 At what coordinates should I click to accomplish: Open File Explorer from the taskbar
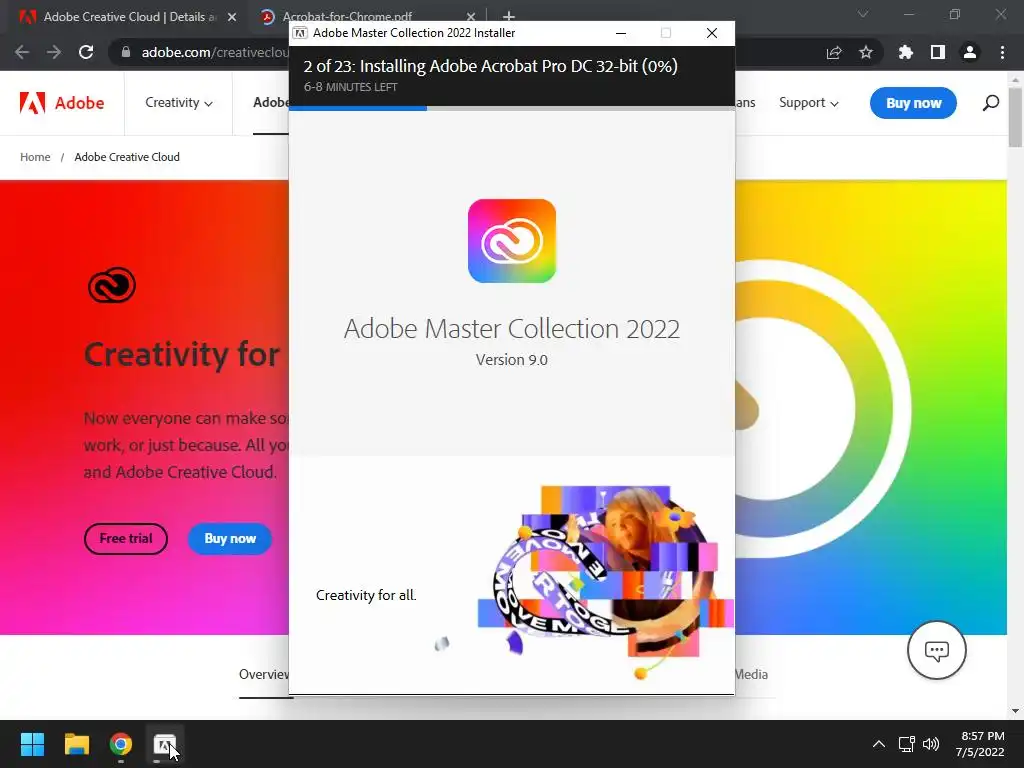(x=76, y=744)
